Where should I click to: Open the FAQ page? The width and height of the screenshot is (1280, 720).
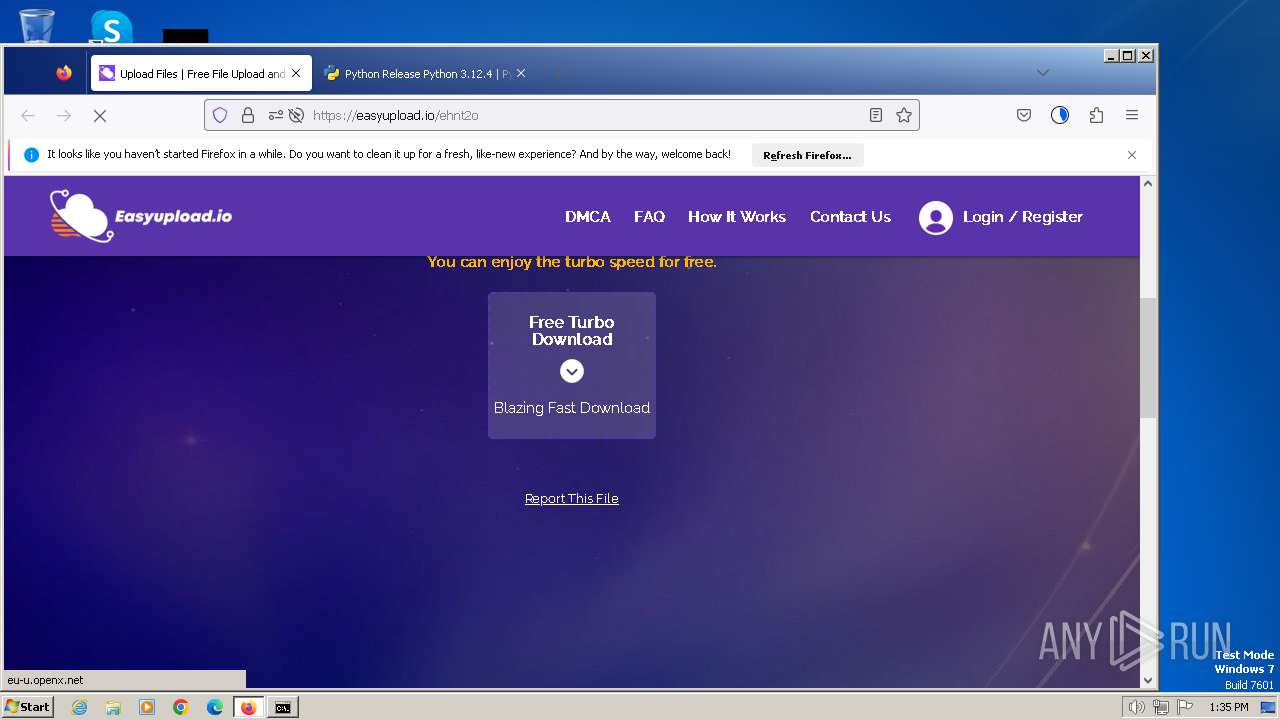(x=649, y=217)
